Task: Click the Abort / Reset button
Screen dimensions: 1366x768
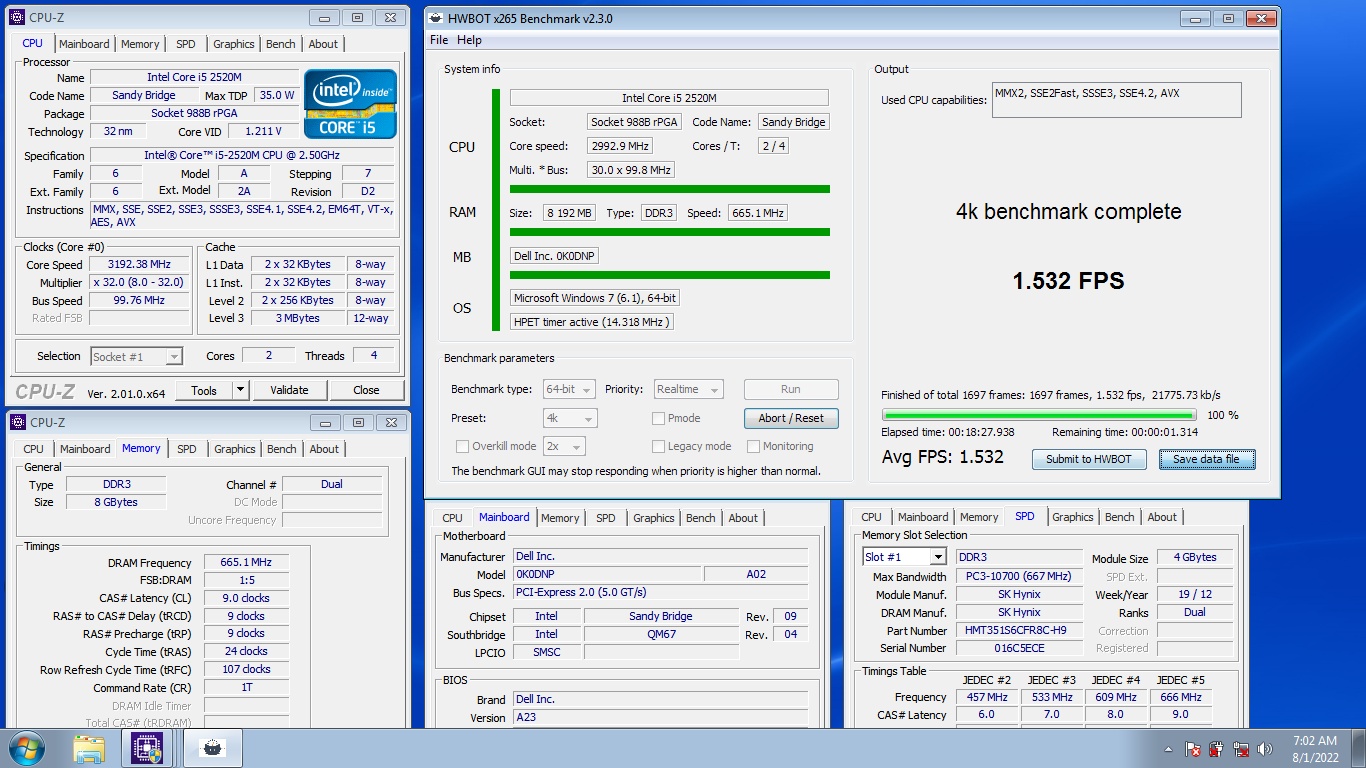Action: 791,418
